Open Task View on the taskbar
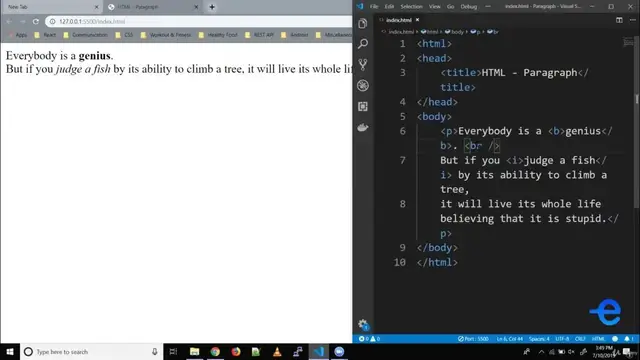 pyautogui.click(x=173, y=351)
